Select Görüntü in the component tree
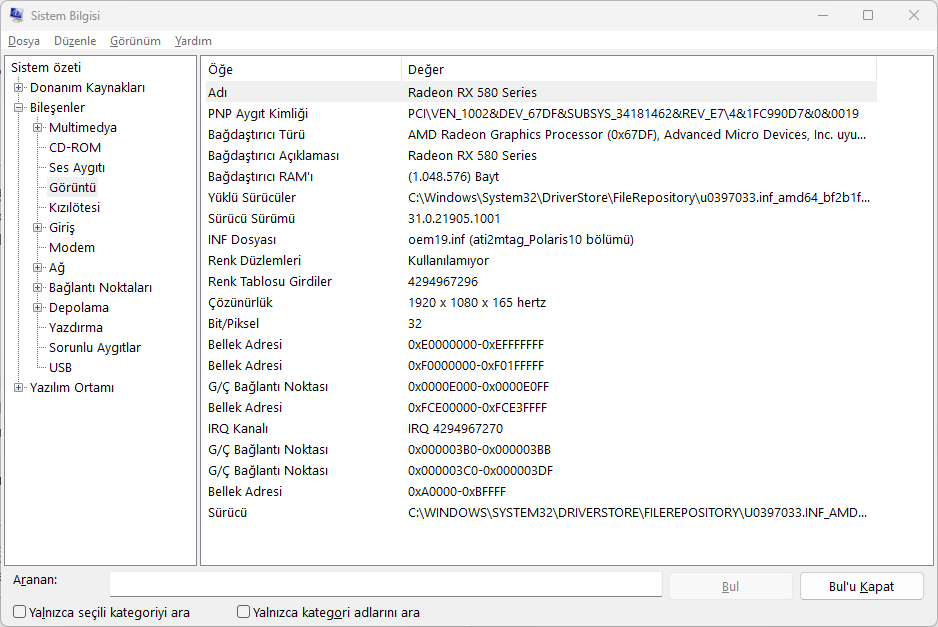Image resolution: width=938 pixels, height=627 pixels. coord(72,188)
